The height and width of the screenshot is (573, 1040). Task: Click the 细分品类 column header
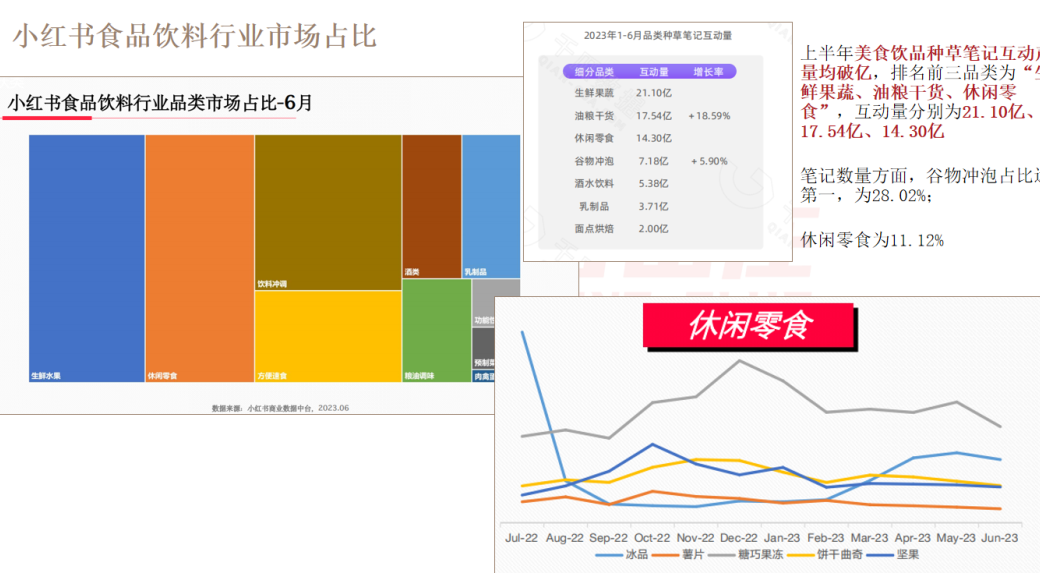594,72
